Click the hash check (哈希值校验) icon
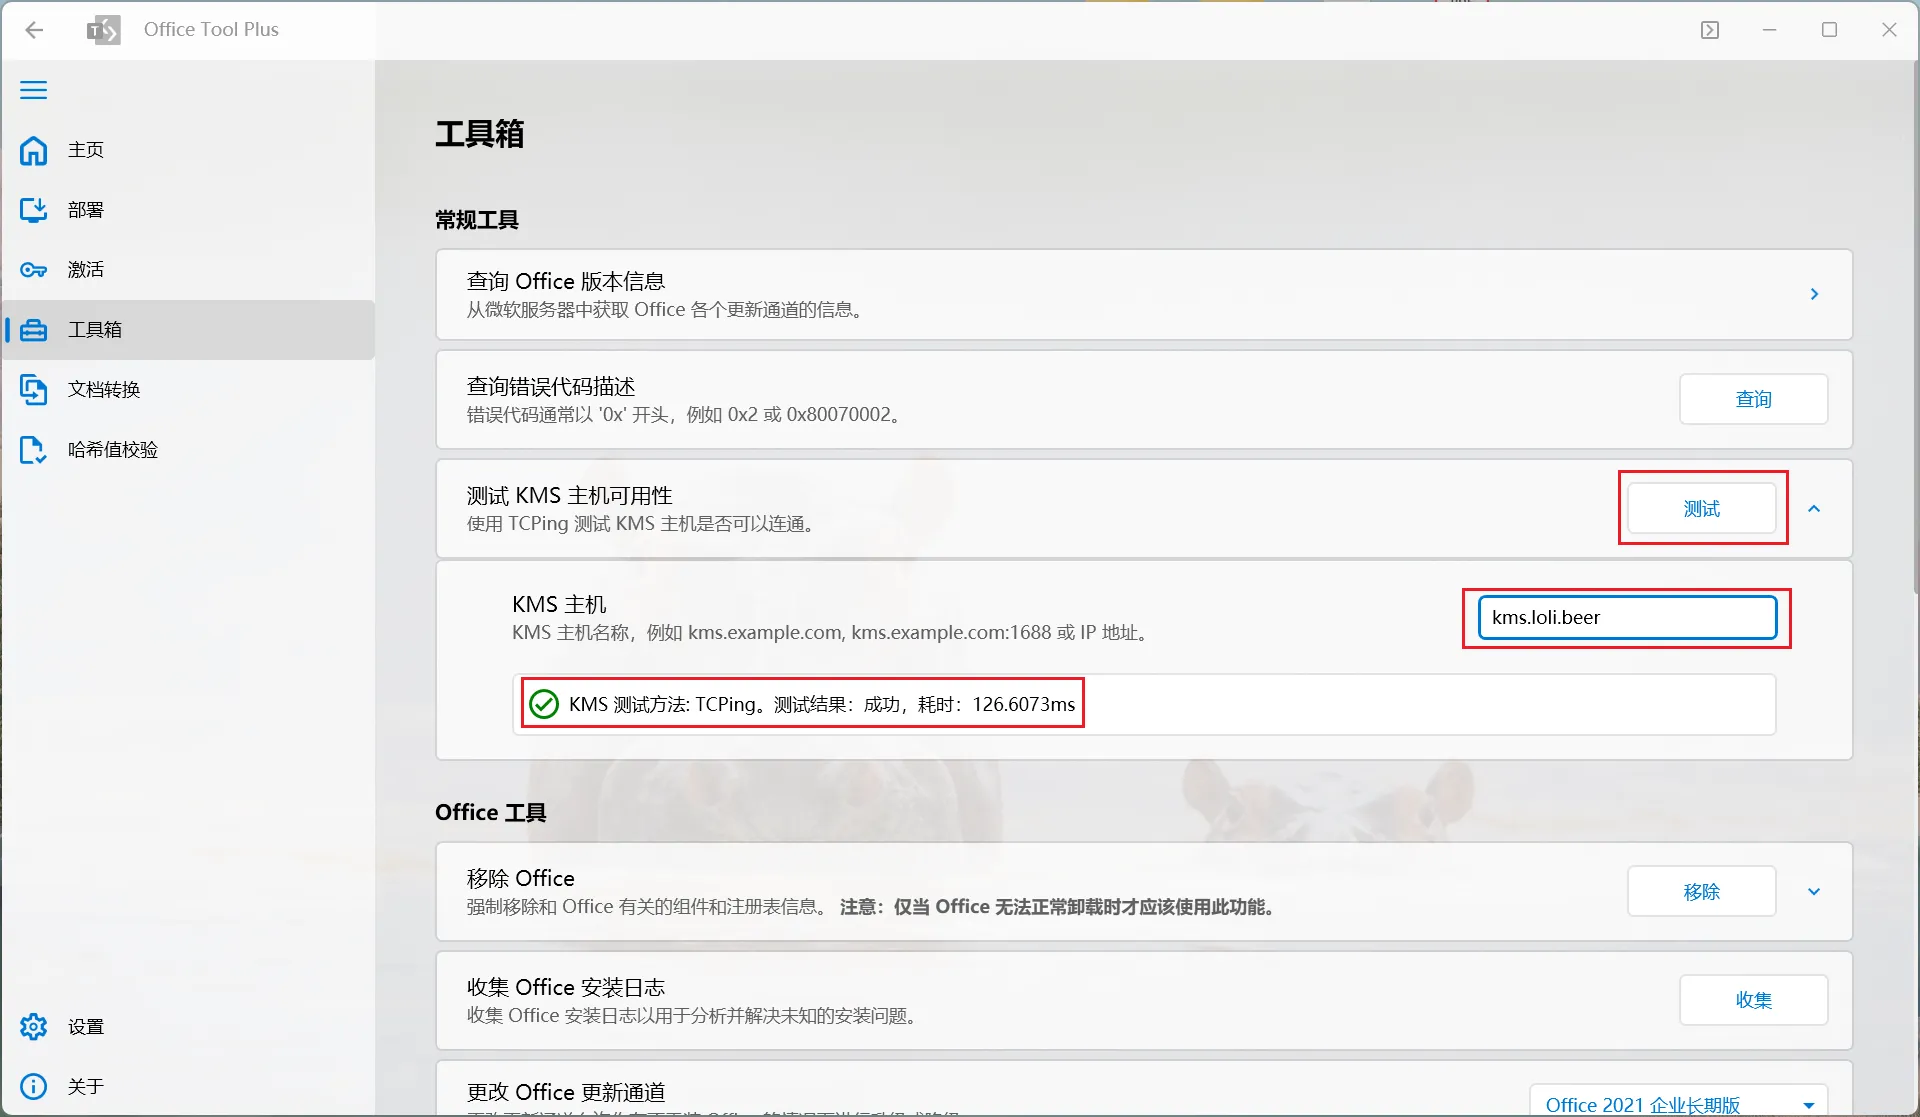Image resolution: width=1920 pixels, height=1117 pixels. click(33, 450)
